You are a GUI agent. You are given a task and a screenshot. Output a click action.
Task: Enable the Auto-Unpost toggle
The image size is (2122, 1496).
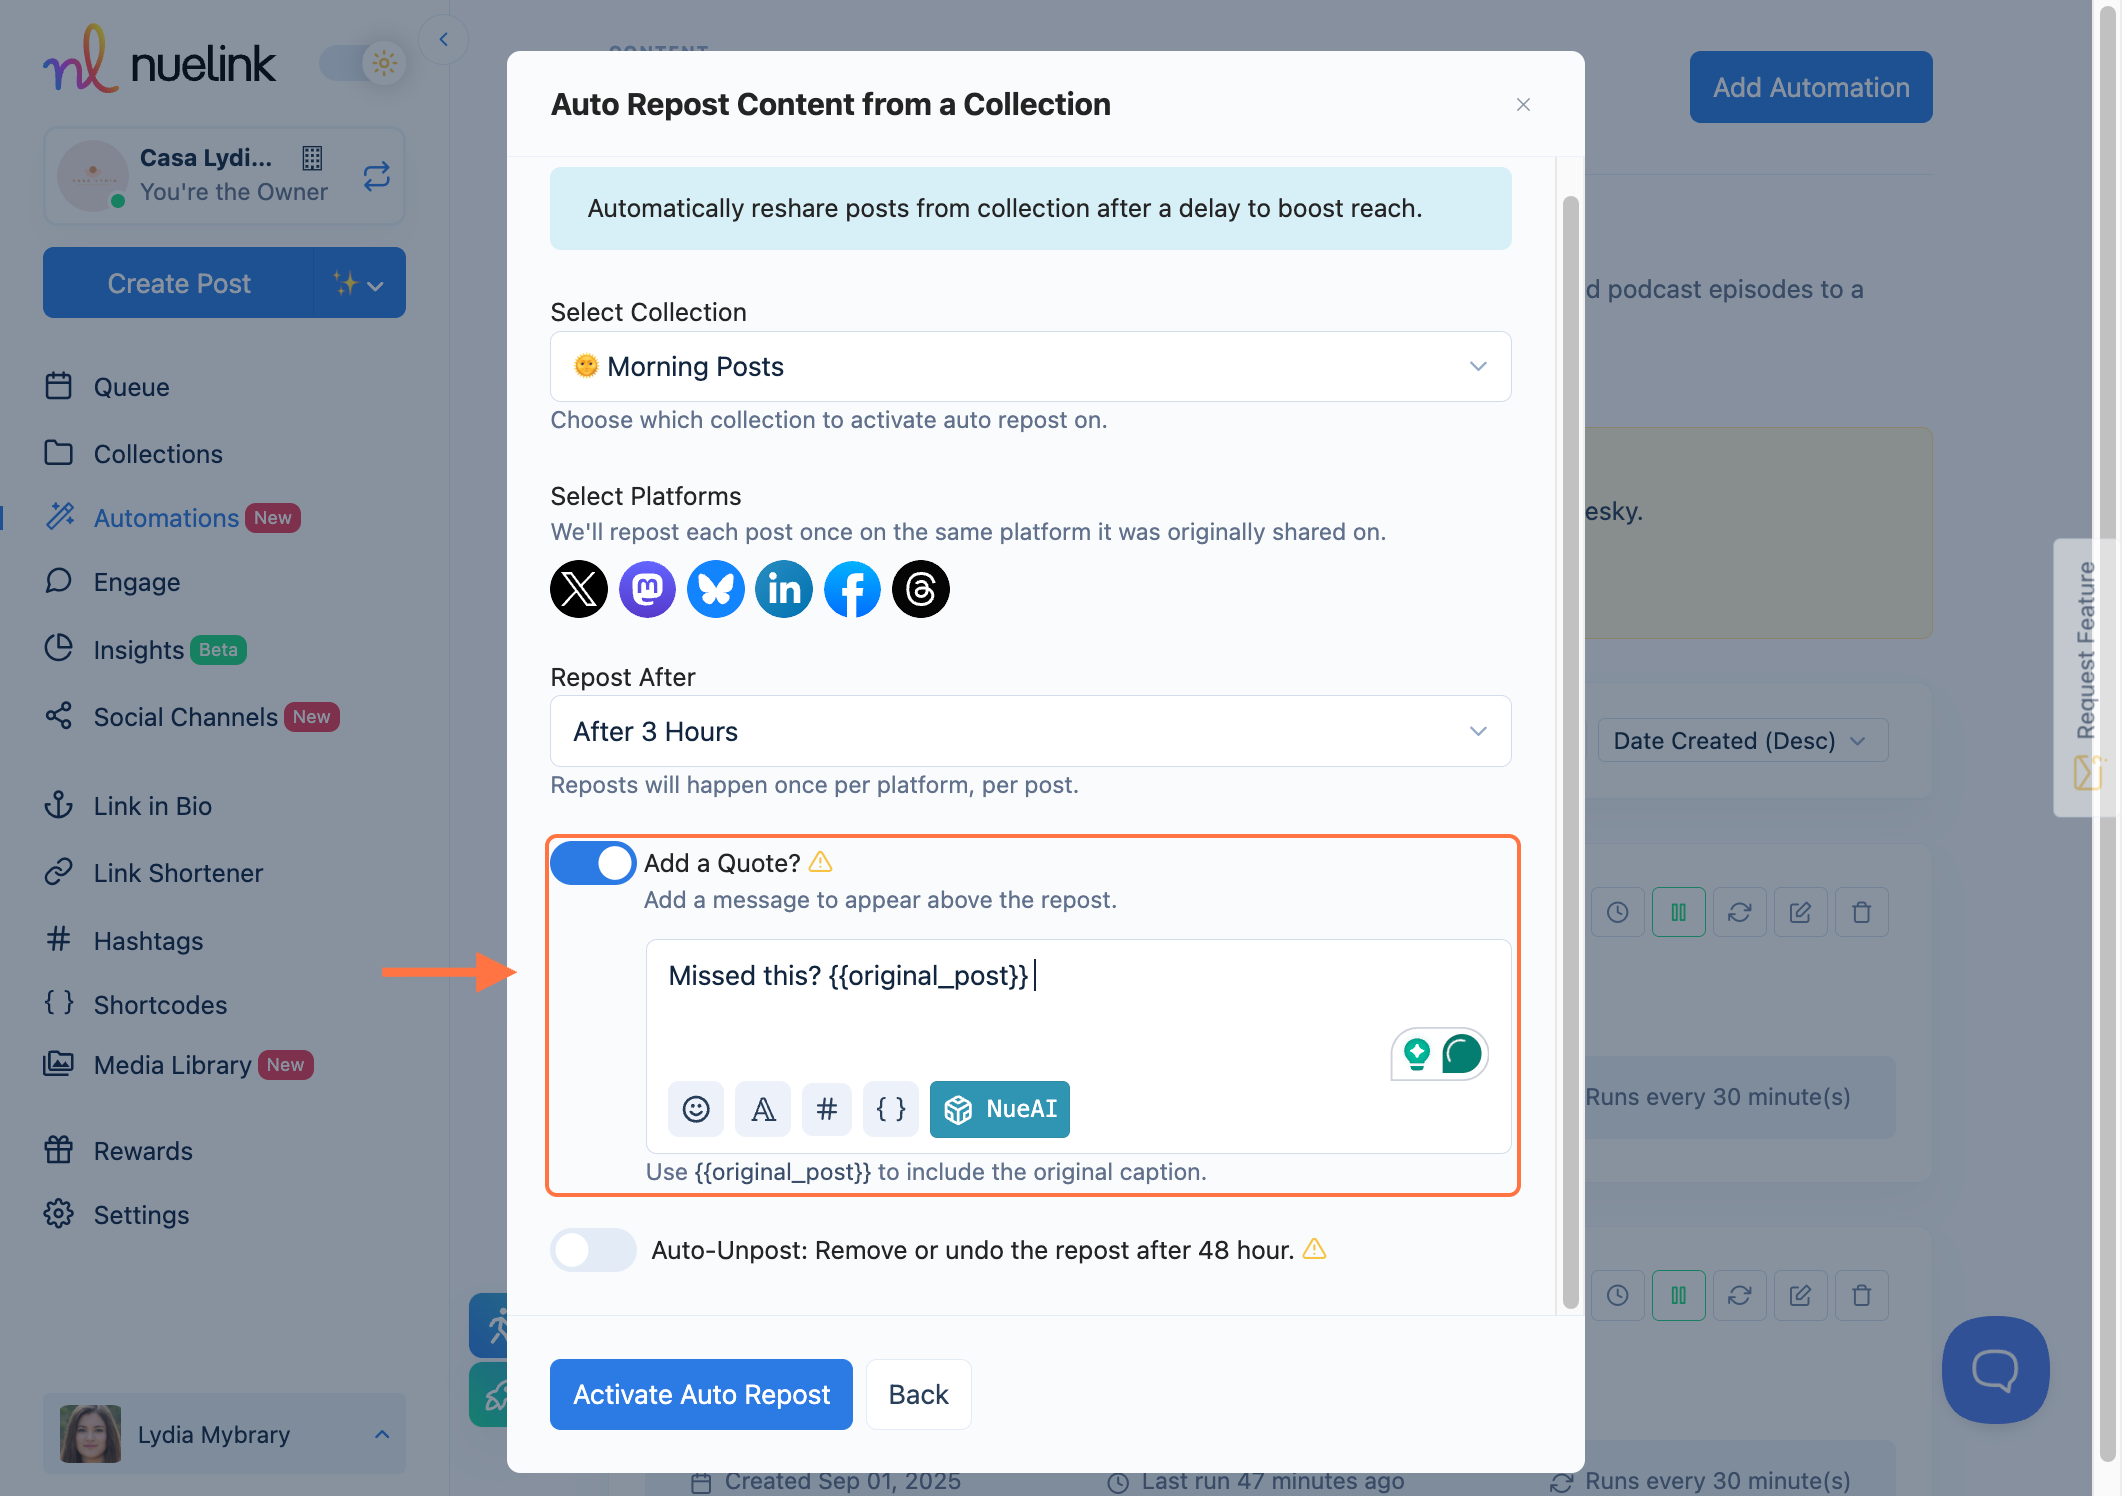(x=593, y=1250)
